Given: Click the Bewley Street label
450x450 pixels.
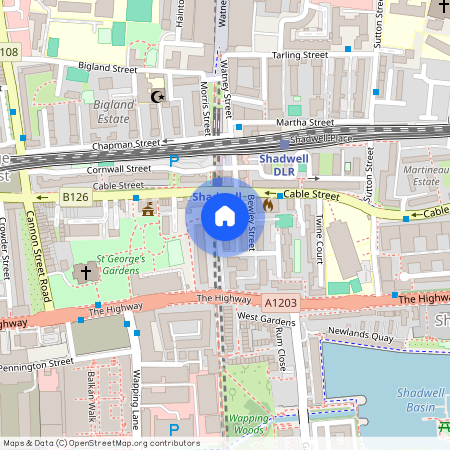Looking at the screenshot, I should coord(252,223).
